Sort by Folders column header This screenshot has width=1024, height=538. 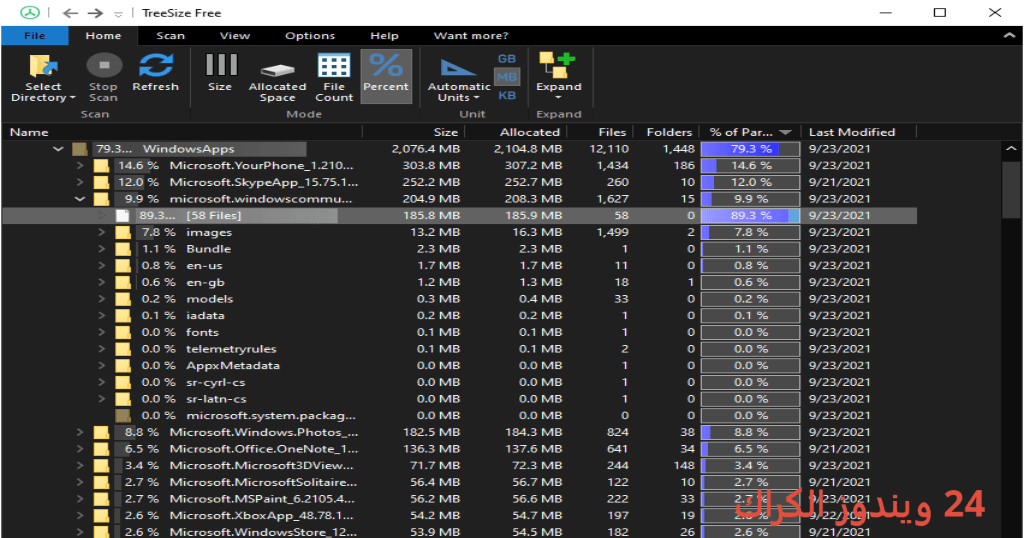[x=667, y=132]
